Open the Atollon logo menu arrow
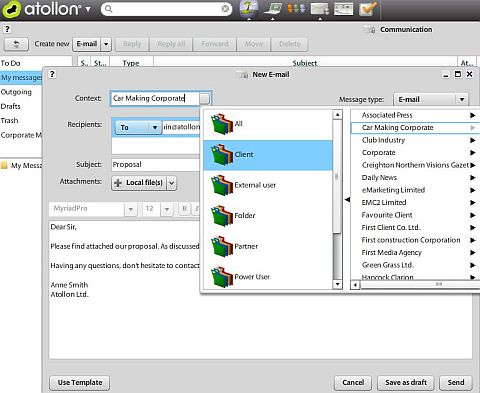The width and height of the screenshot is (480, 393). click(x=88, y=9)
